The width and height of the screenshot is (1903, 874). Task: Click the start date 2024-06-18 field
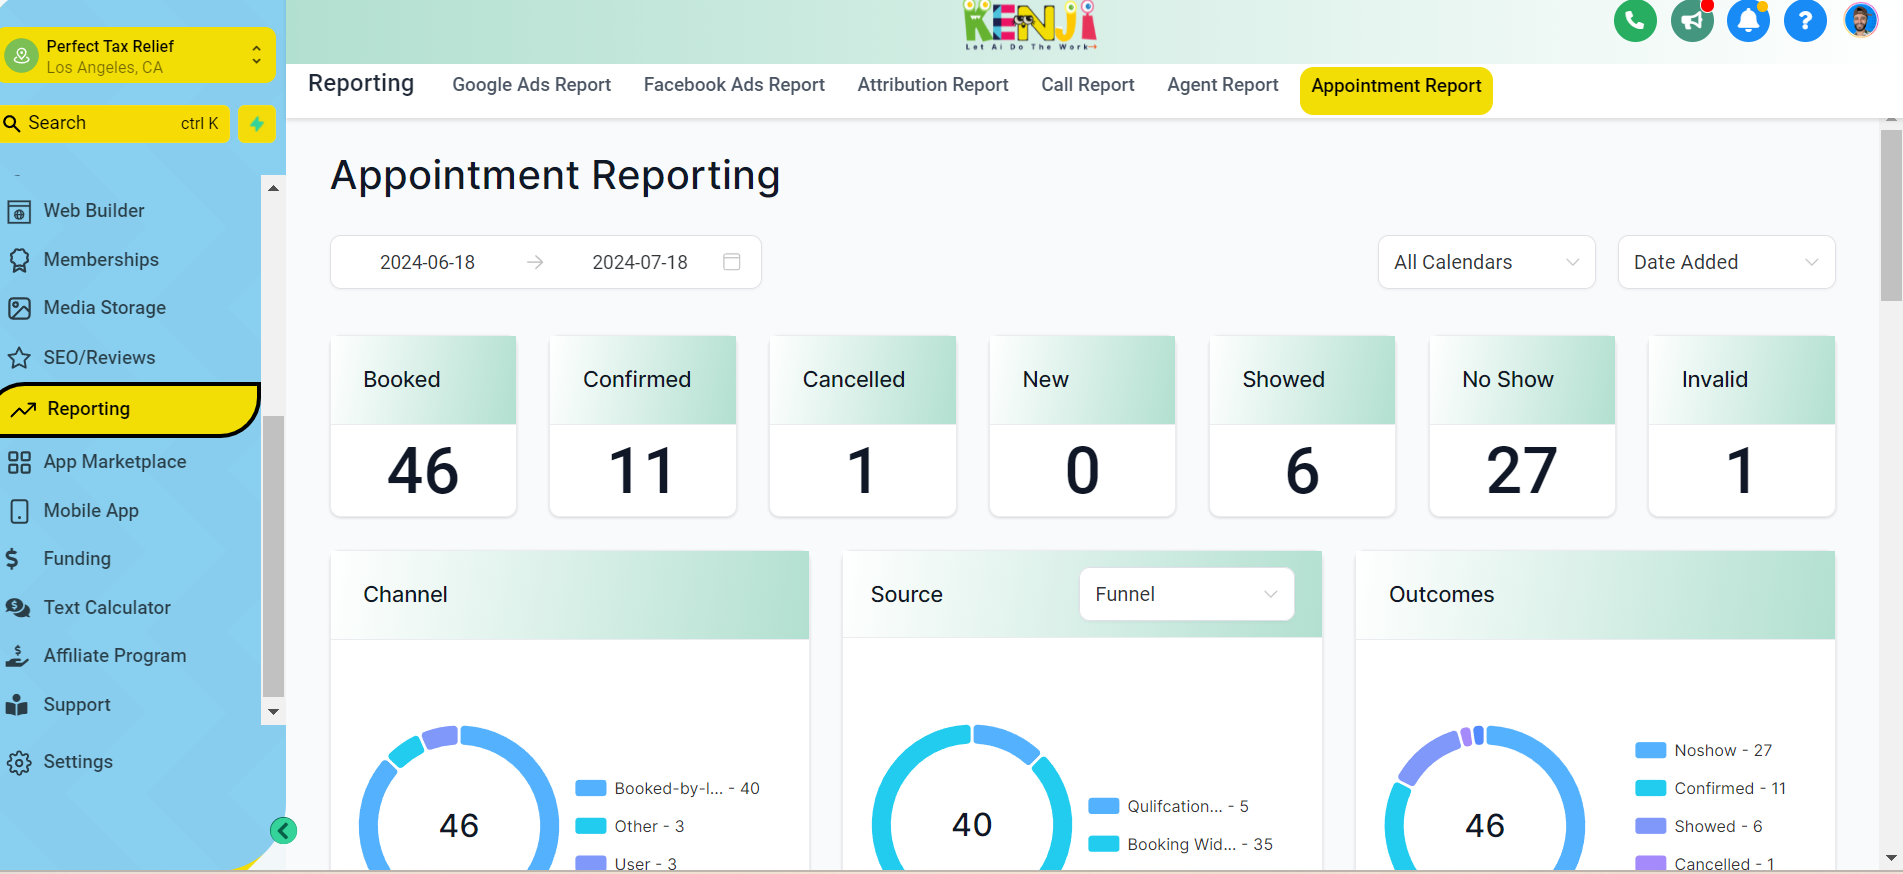pos(427,262)
